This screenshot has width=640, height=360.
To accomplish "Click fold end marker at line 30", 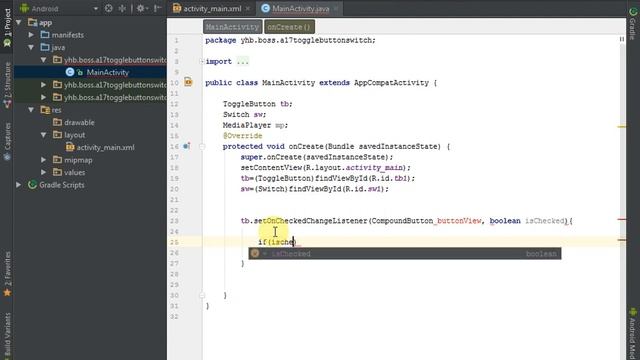I will [x=202, y=295].
